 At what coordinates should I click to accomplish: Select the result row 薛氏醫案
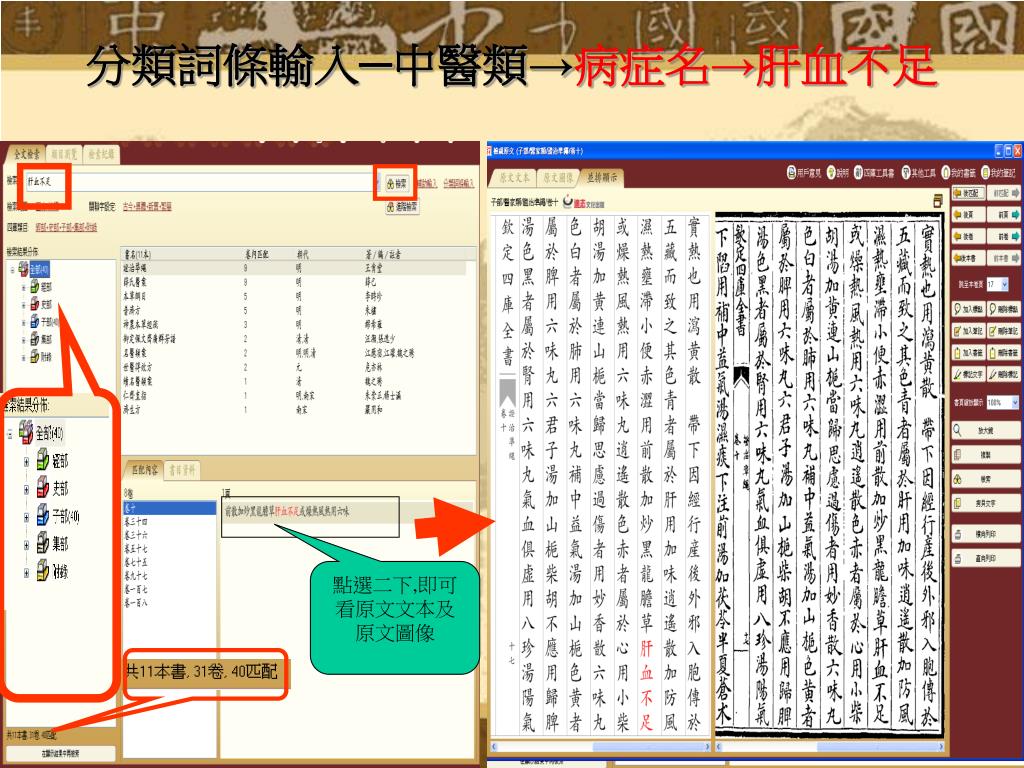(294, 282)
